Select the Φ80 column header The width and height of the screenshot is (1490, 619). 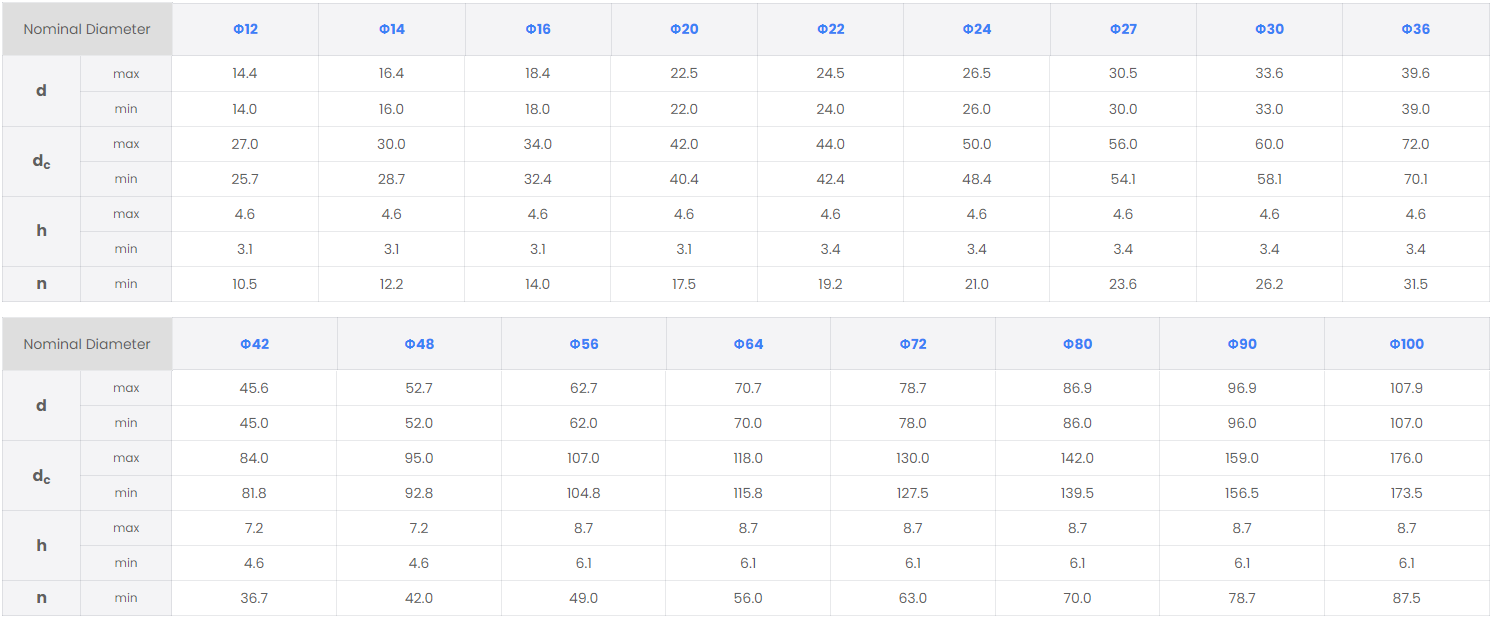tap(1077, 344)
